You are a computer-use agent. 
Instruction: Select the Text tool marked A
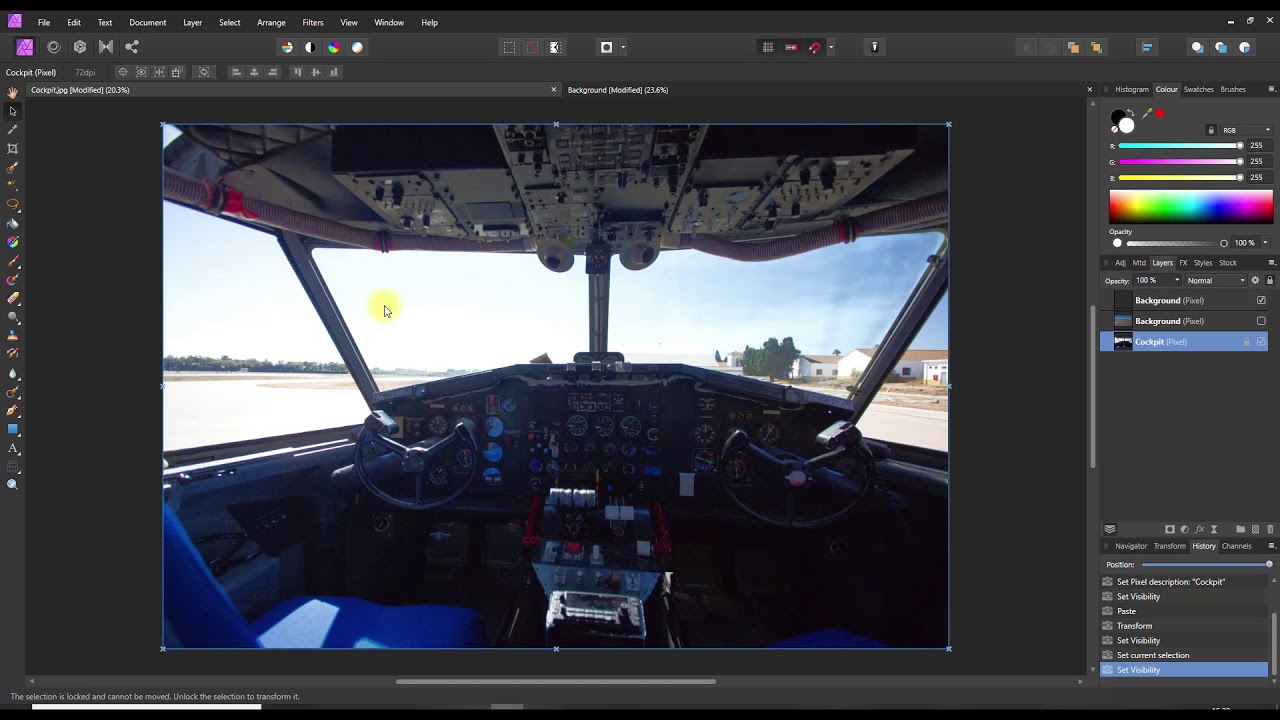point(13,448)
